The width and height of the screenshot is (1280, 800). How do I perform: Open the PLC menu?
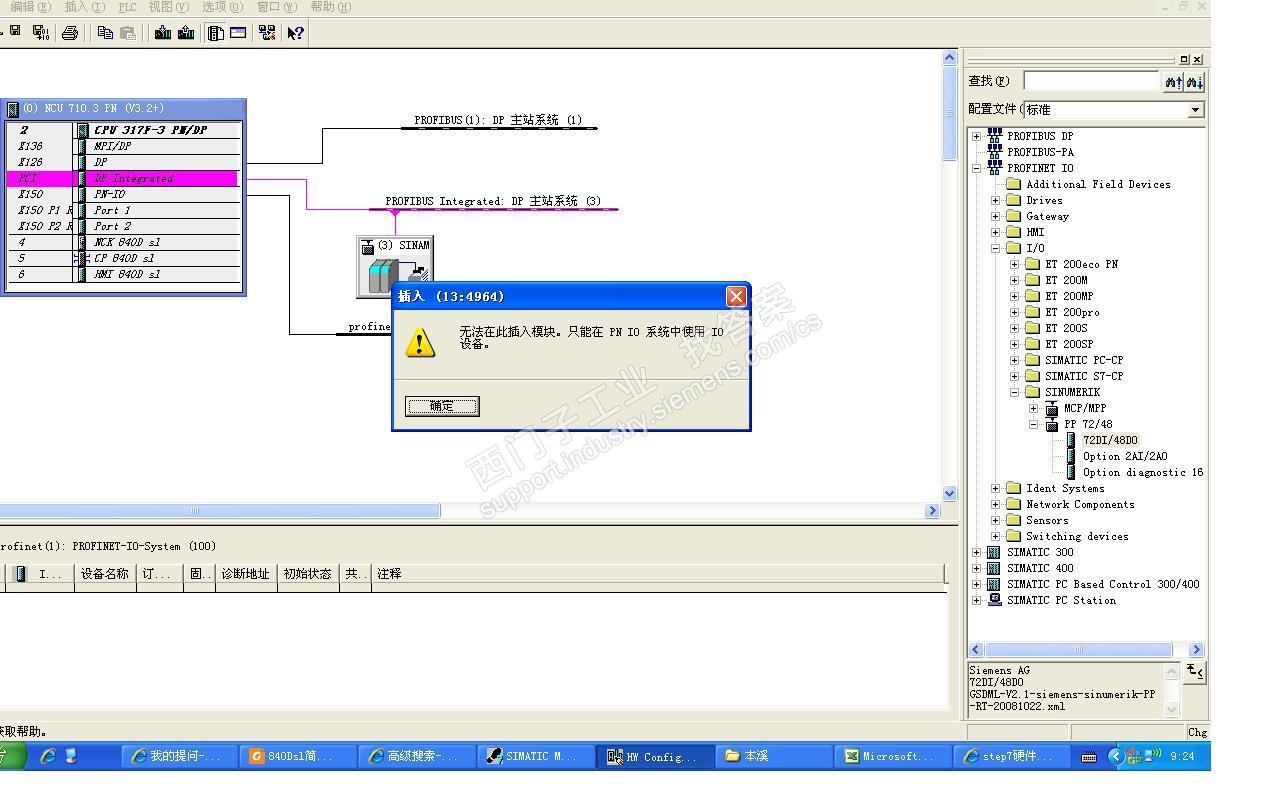(x=127, y=7)
